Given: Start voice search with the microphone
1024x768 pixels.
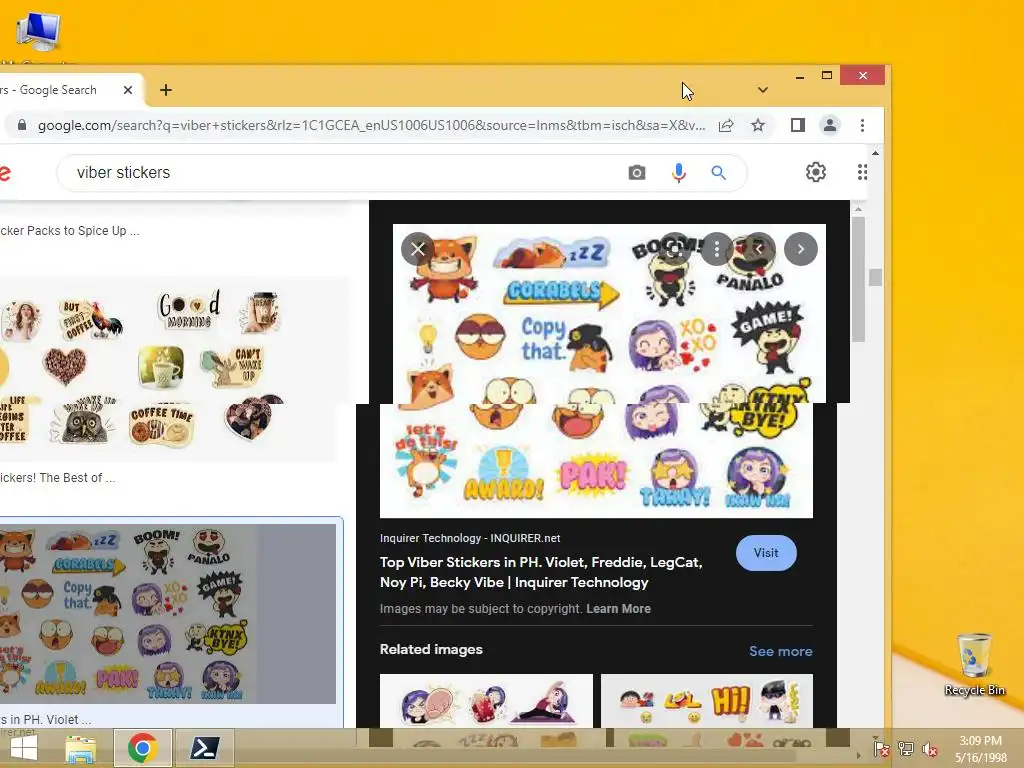Looking at the screenshot, I should click(x=679, y=172).
